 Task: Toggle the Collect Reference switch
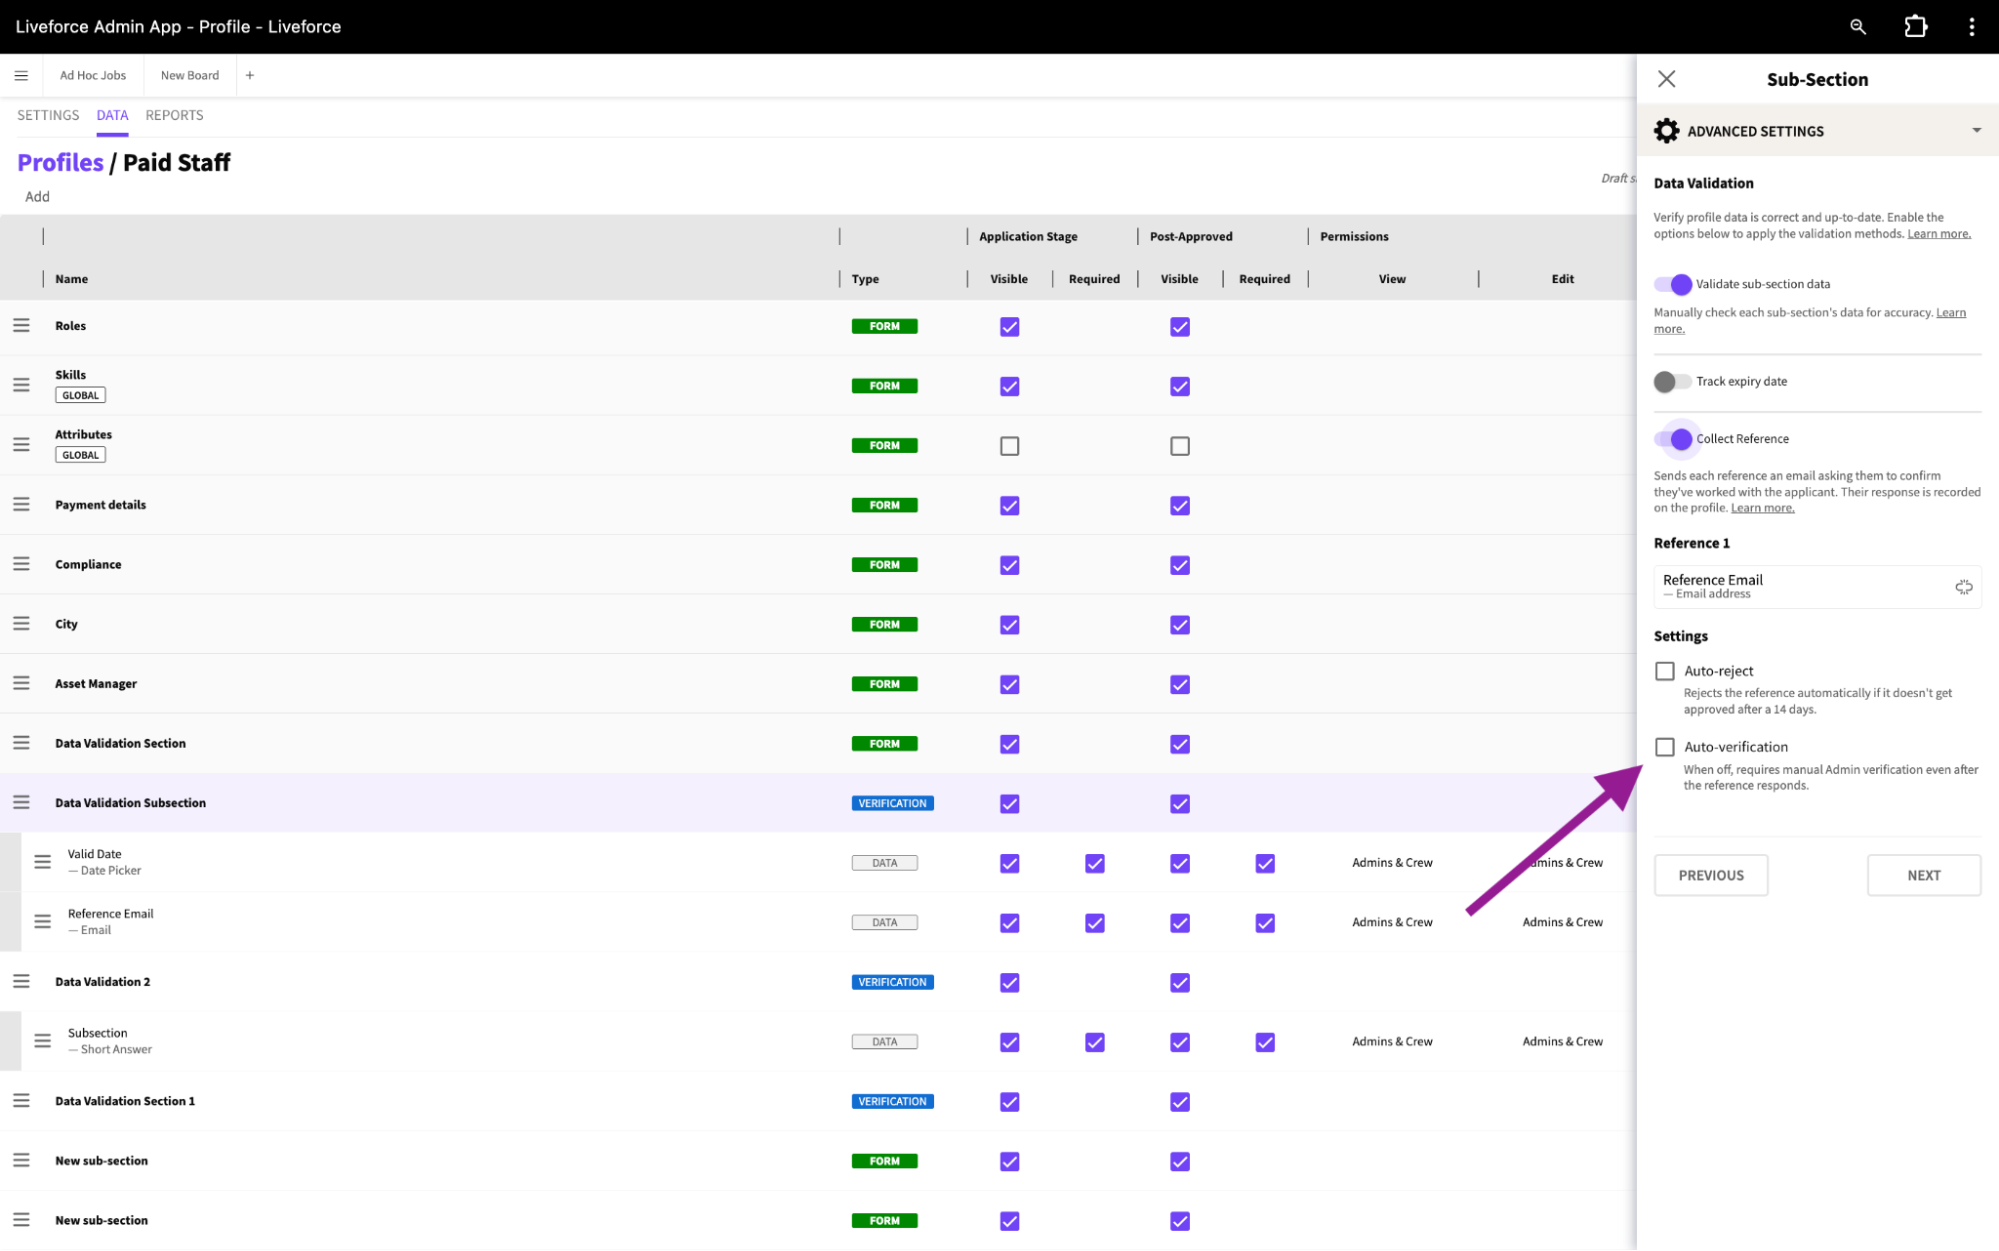click(x=1672, y=439)
